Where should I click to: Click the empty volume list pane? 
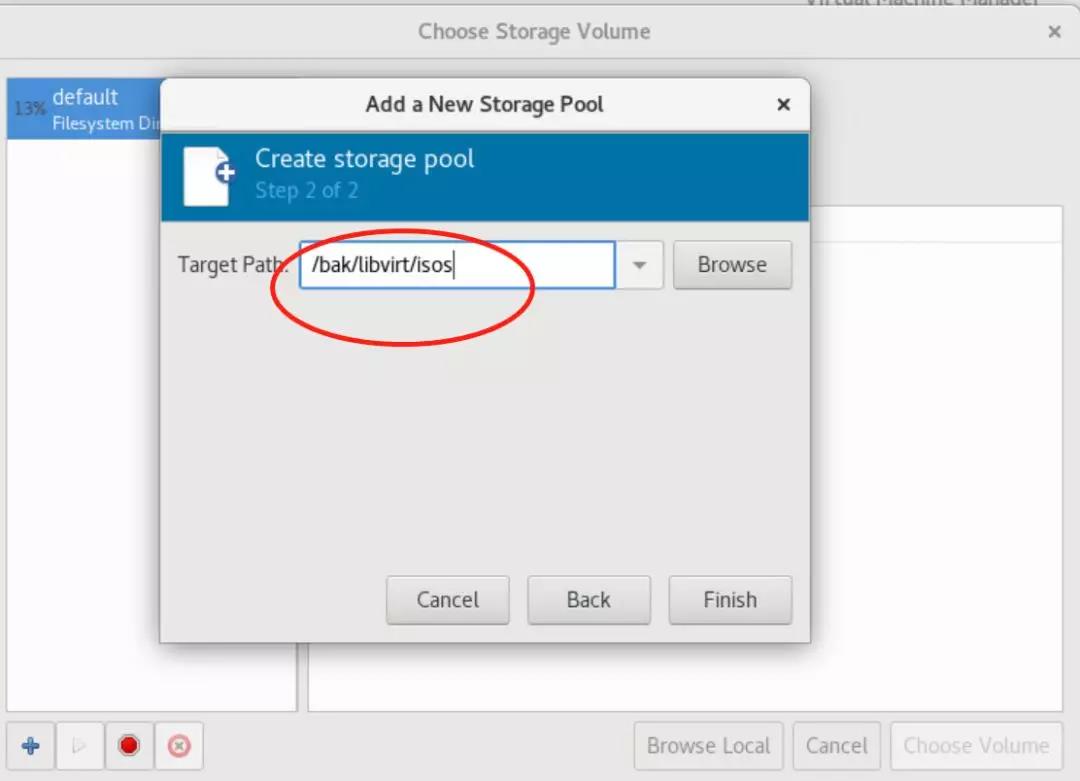937,475
